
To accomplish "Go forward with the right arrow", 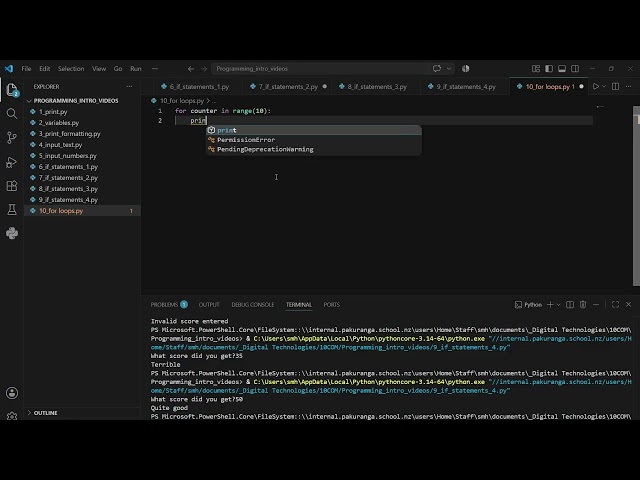I will pos(204,69).
